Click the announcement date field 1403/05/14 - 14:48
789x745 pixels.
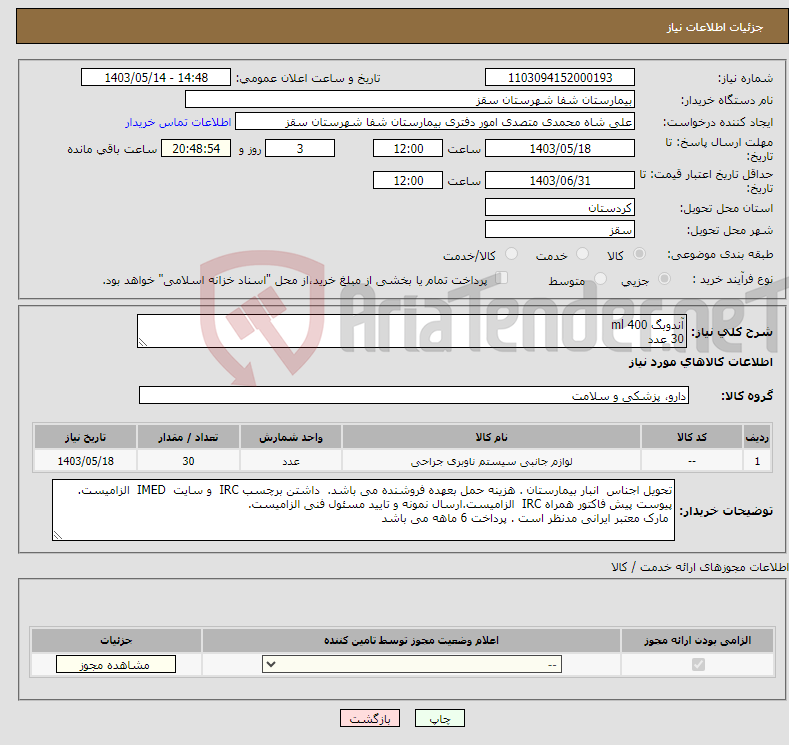coord(155,77)
